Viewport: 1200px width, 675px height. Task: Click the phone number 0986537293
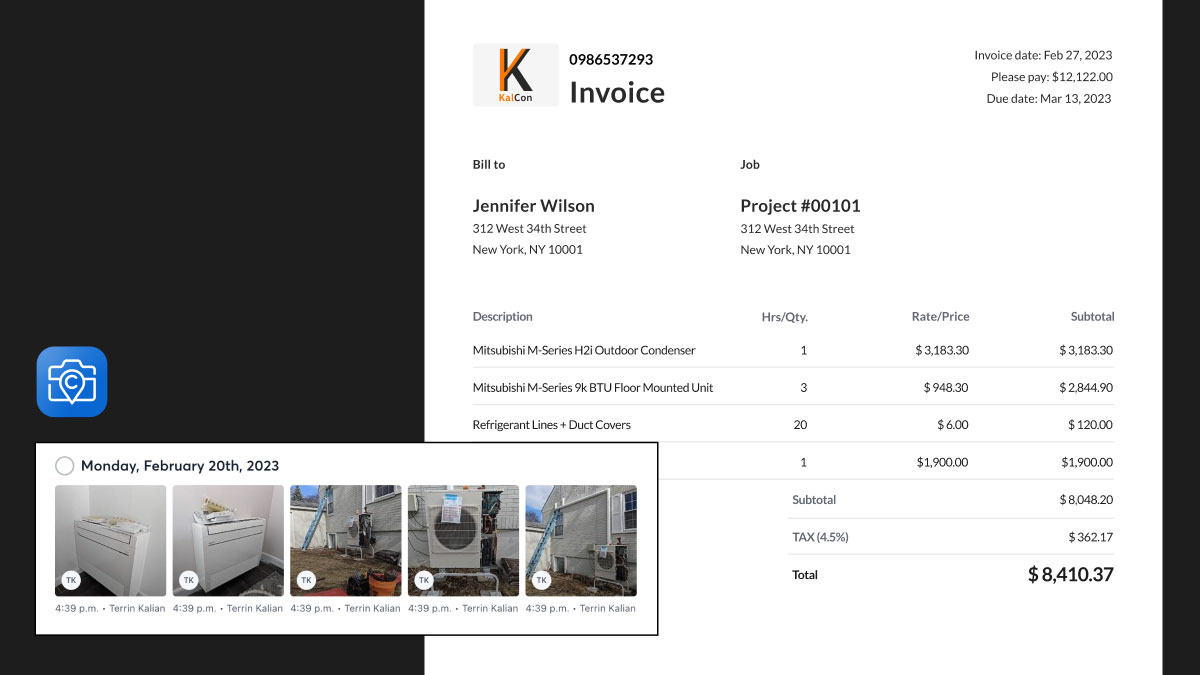611,60
